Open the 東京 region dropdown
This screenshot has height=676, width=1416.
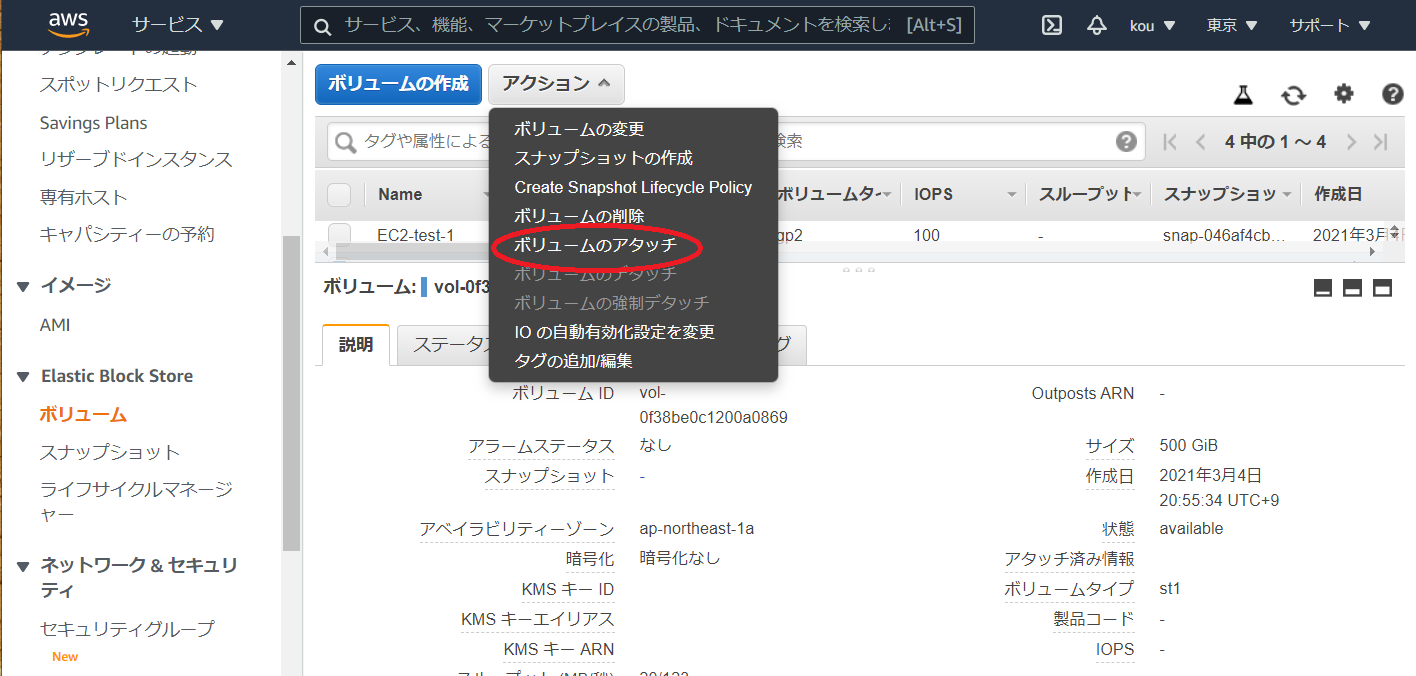[x=1231, y=25]
